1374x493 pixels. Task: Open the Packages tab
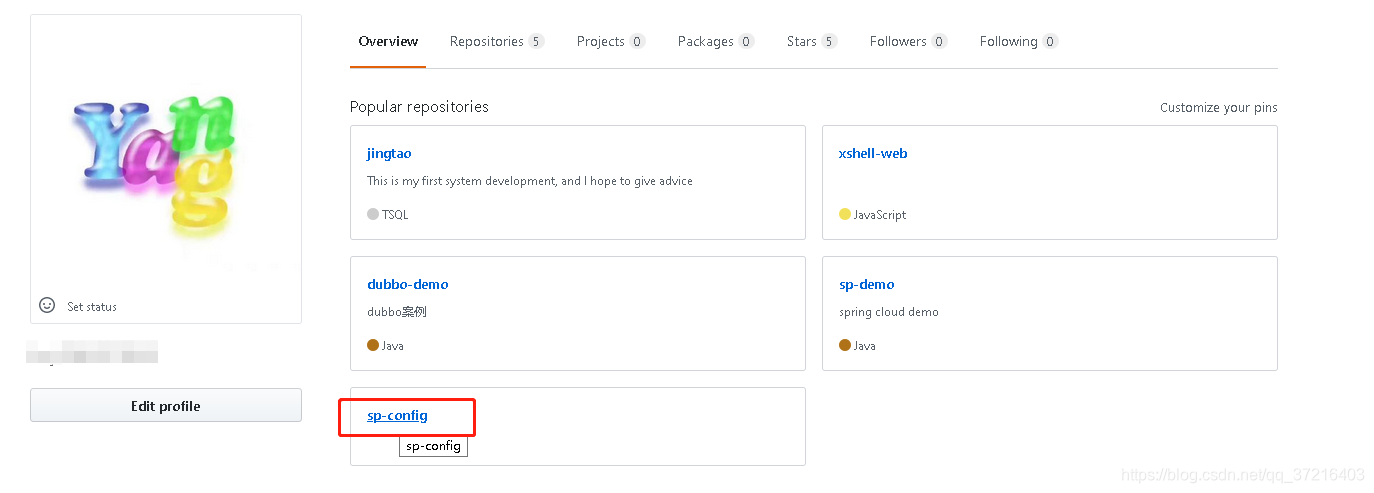pos(716,41)
